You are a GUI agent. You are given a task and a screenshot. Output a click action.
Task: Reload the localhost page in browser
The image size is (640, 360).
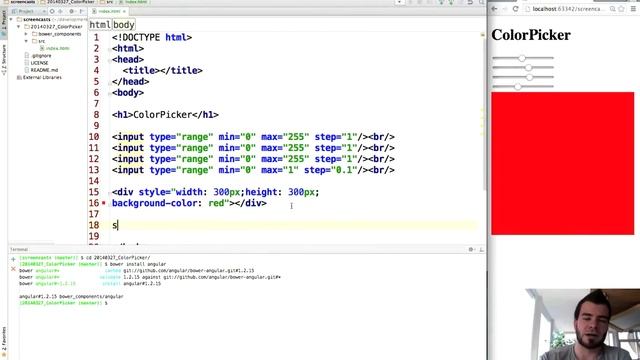coord(516,9)
